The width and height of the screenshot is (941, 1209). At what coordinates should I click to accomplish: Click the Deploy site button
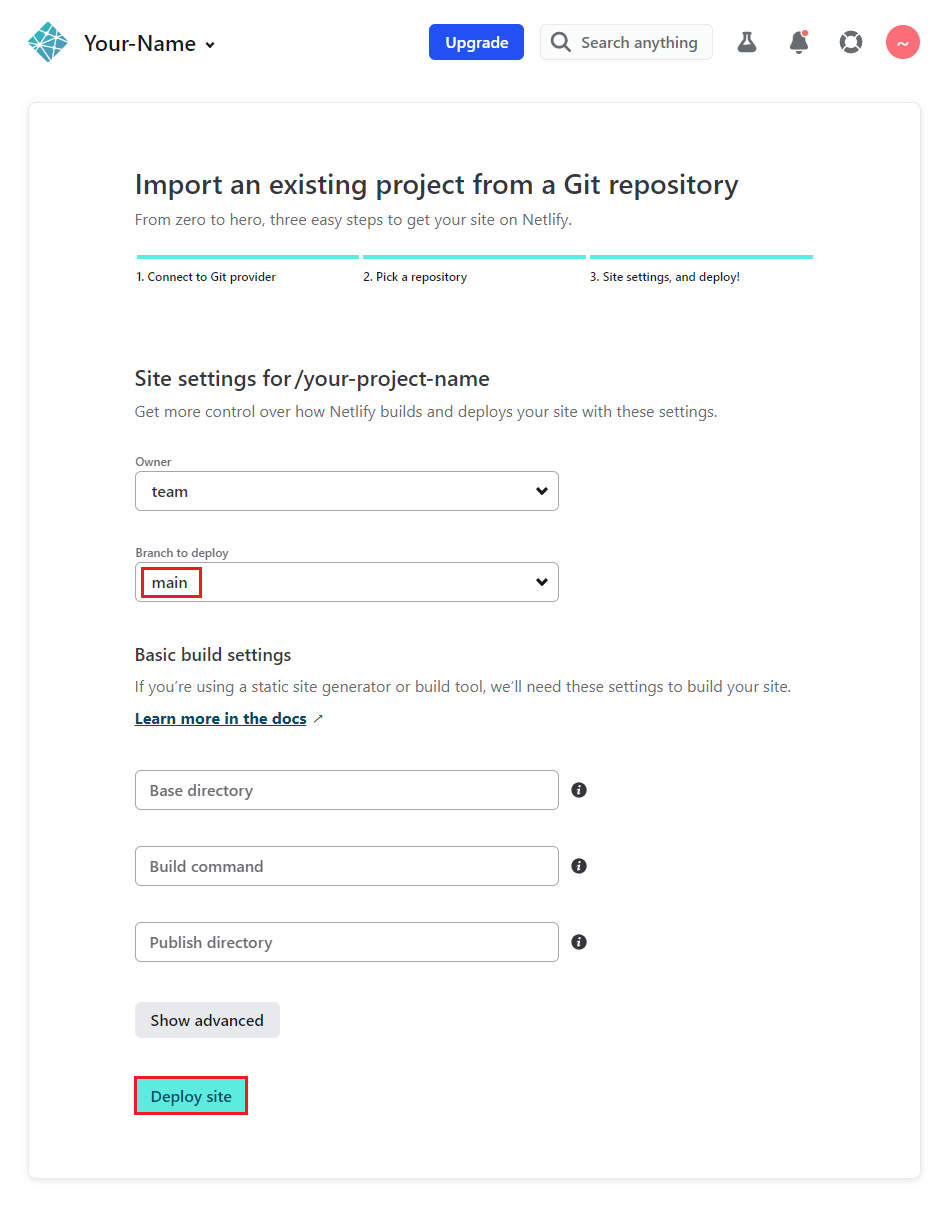pyautogui.click(x=190, y=1095)
